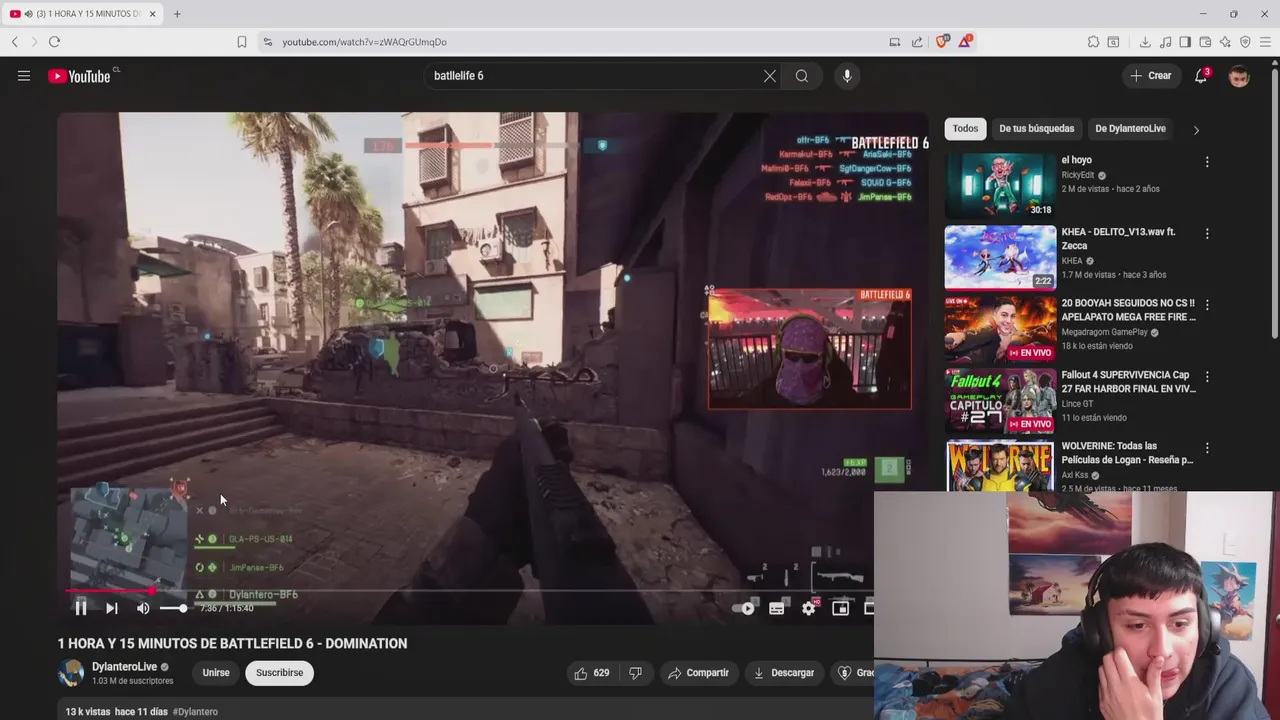Screen dimensions: 1280x720
Task: Open options for el hoyo video
Action: pos(1207,162)
